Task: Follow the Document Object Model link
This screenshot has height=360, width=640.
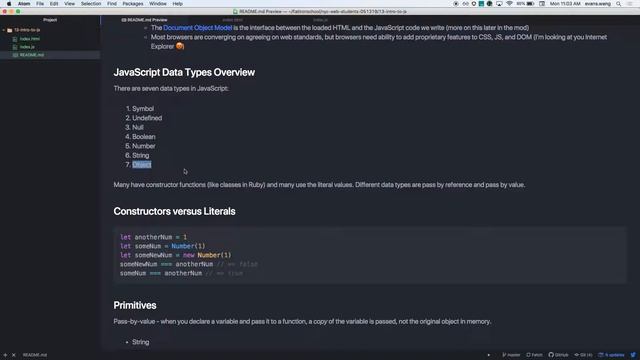Action: (198, 28)
